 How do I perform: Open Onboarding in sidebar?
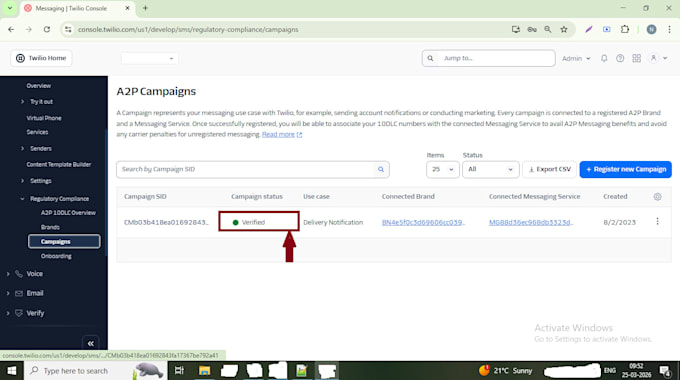[x=56, y=256]
